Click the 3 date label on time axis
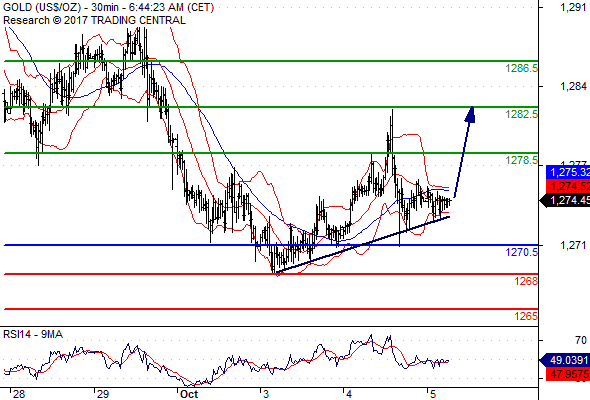The image size is (590, 400). (x=266, y=394)
